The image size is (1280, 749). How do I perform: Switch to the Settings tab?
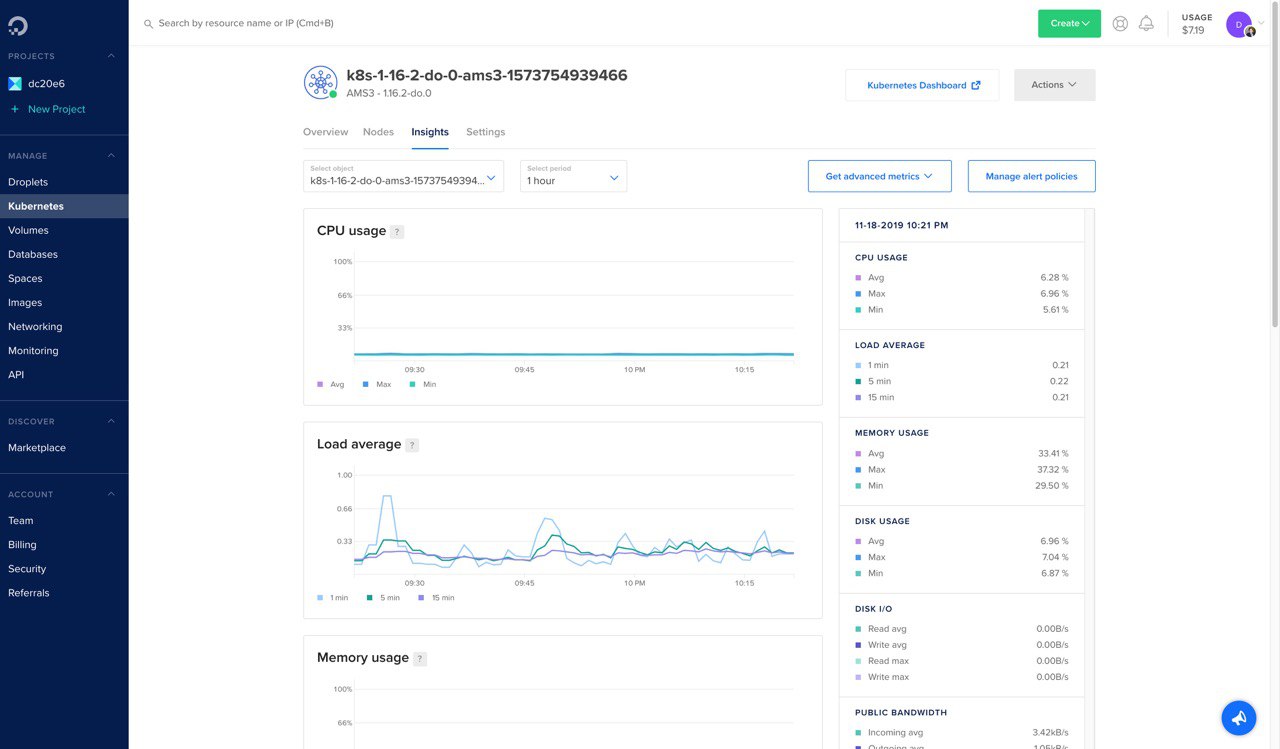[485, 132]
